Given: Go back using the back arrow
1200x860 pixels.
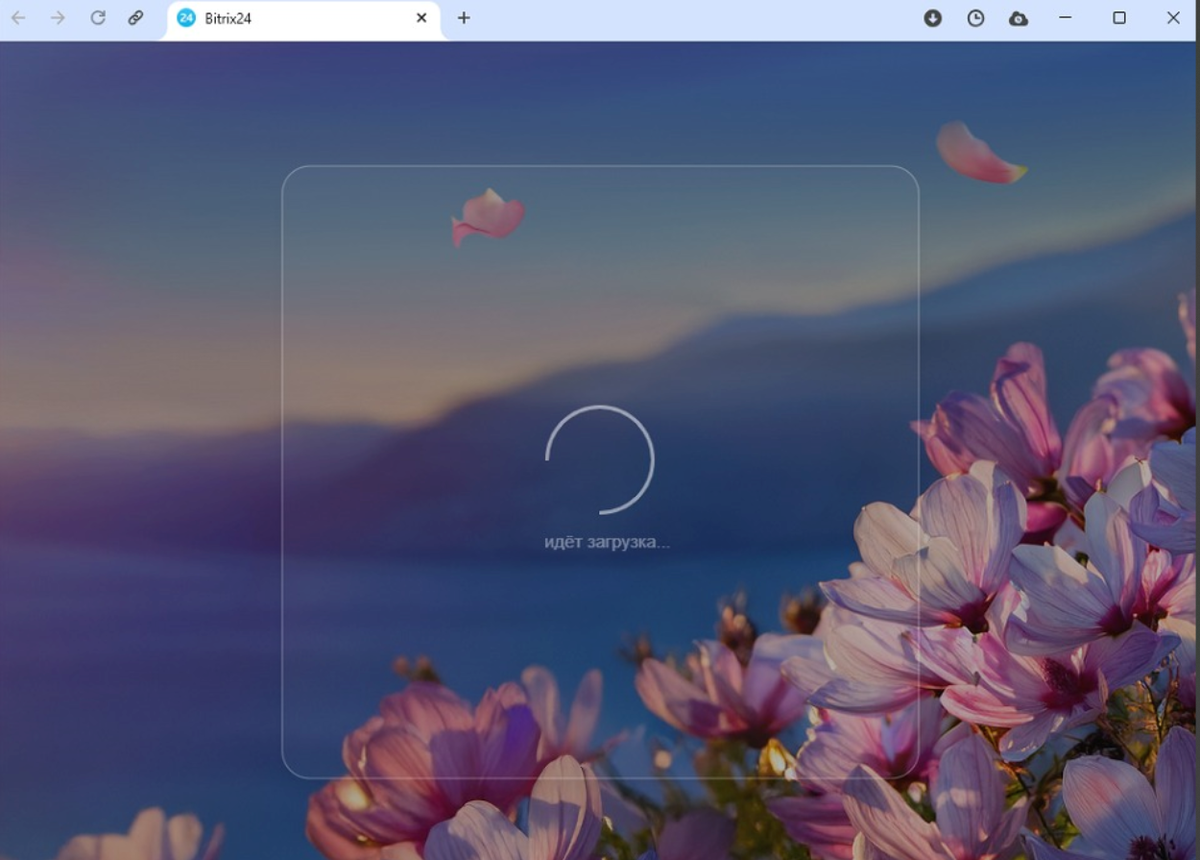Looking at the screenshot, I should pos(18,18).
